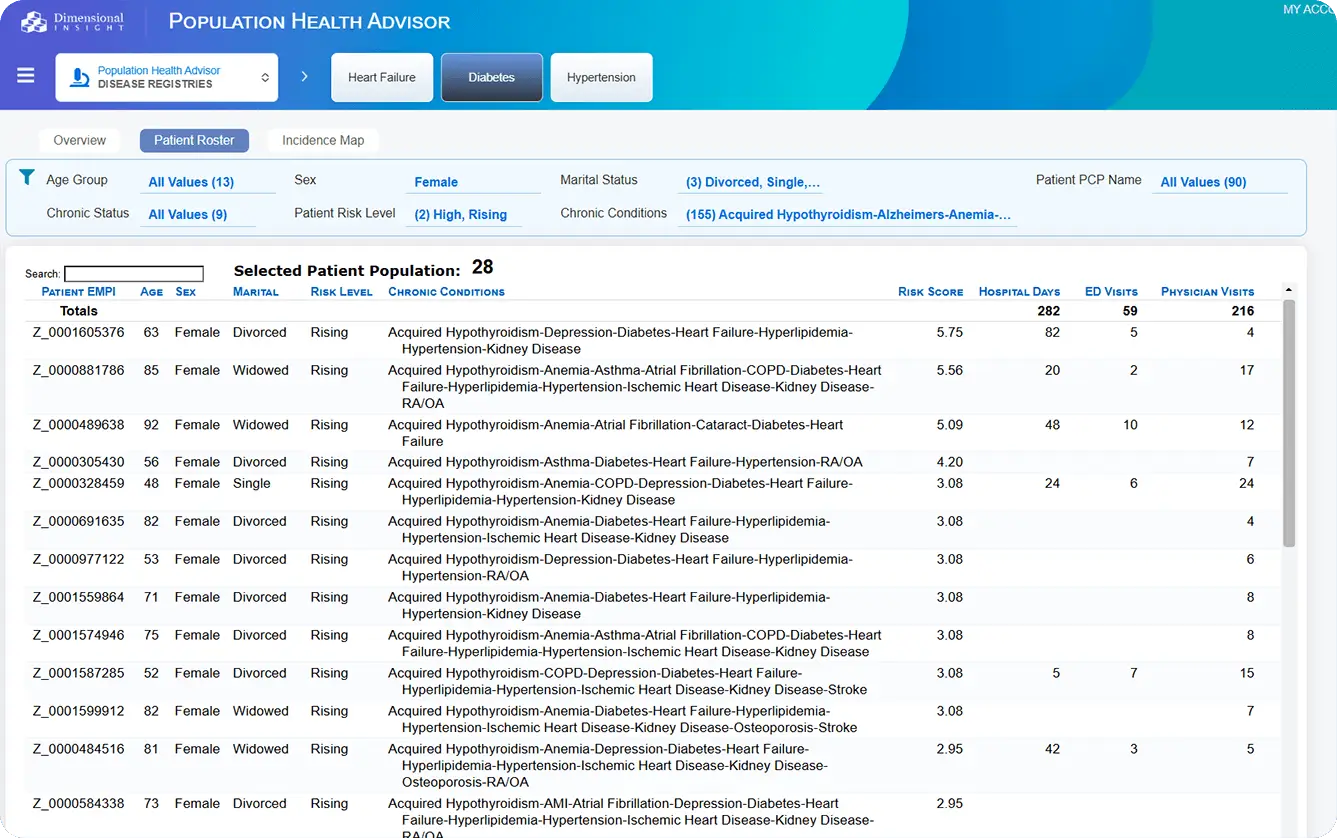Viewport: 1337px width, 838px height.
Task: Open the Patient Risk Level filter
Action: tap(460, 214)
